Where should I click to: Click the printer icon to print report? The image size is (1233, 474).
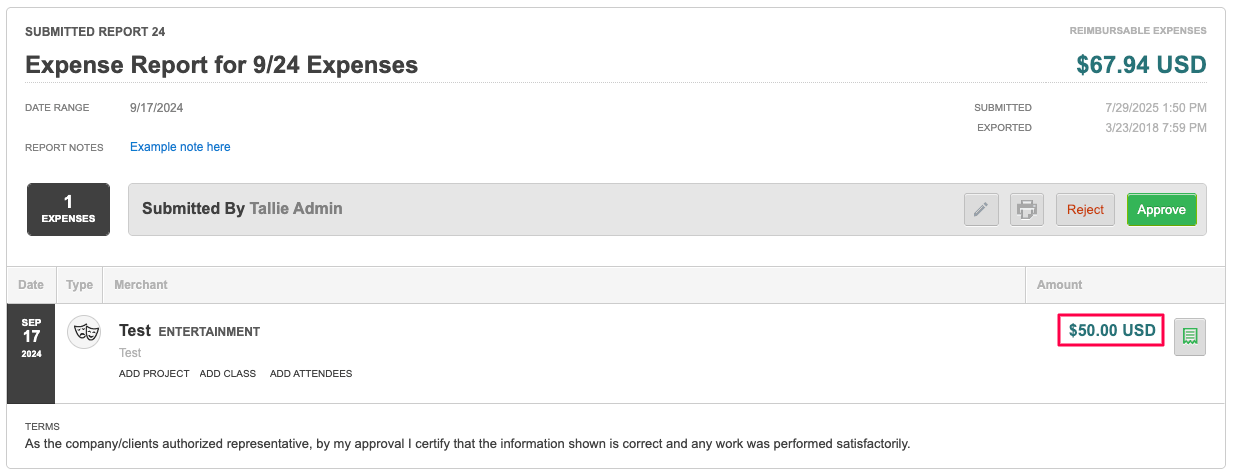click(1026, 210)
